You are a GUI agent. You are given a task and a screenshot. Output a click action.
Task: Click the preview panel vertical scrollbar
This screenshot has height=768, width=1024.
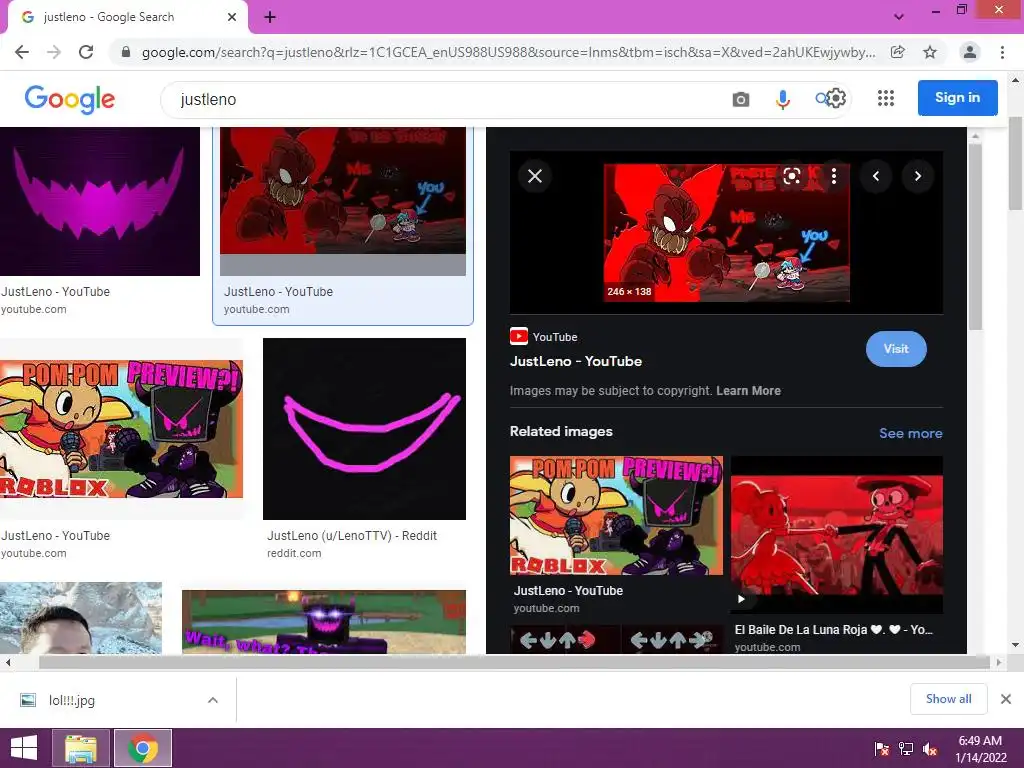pos(975,236)
